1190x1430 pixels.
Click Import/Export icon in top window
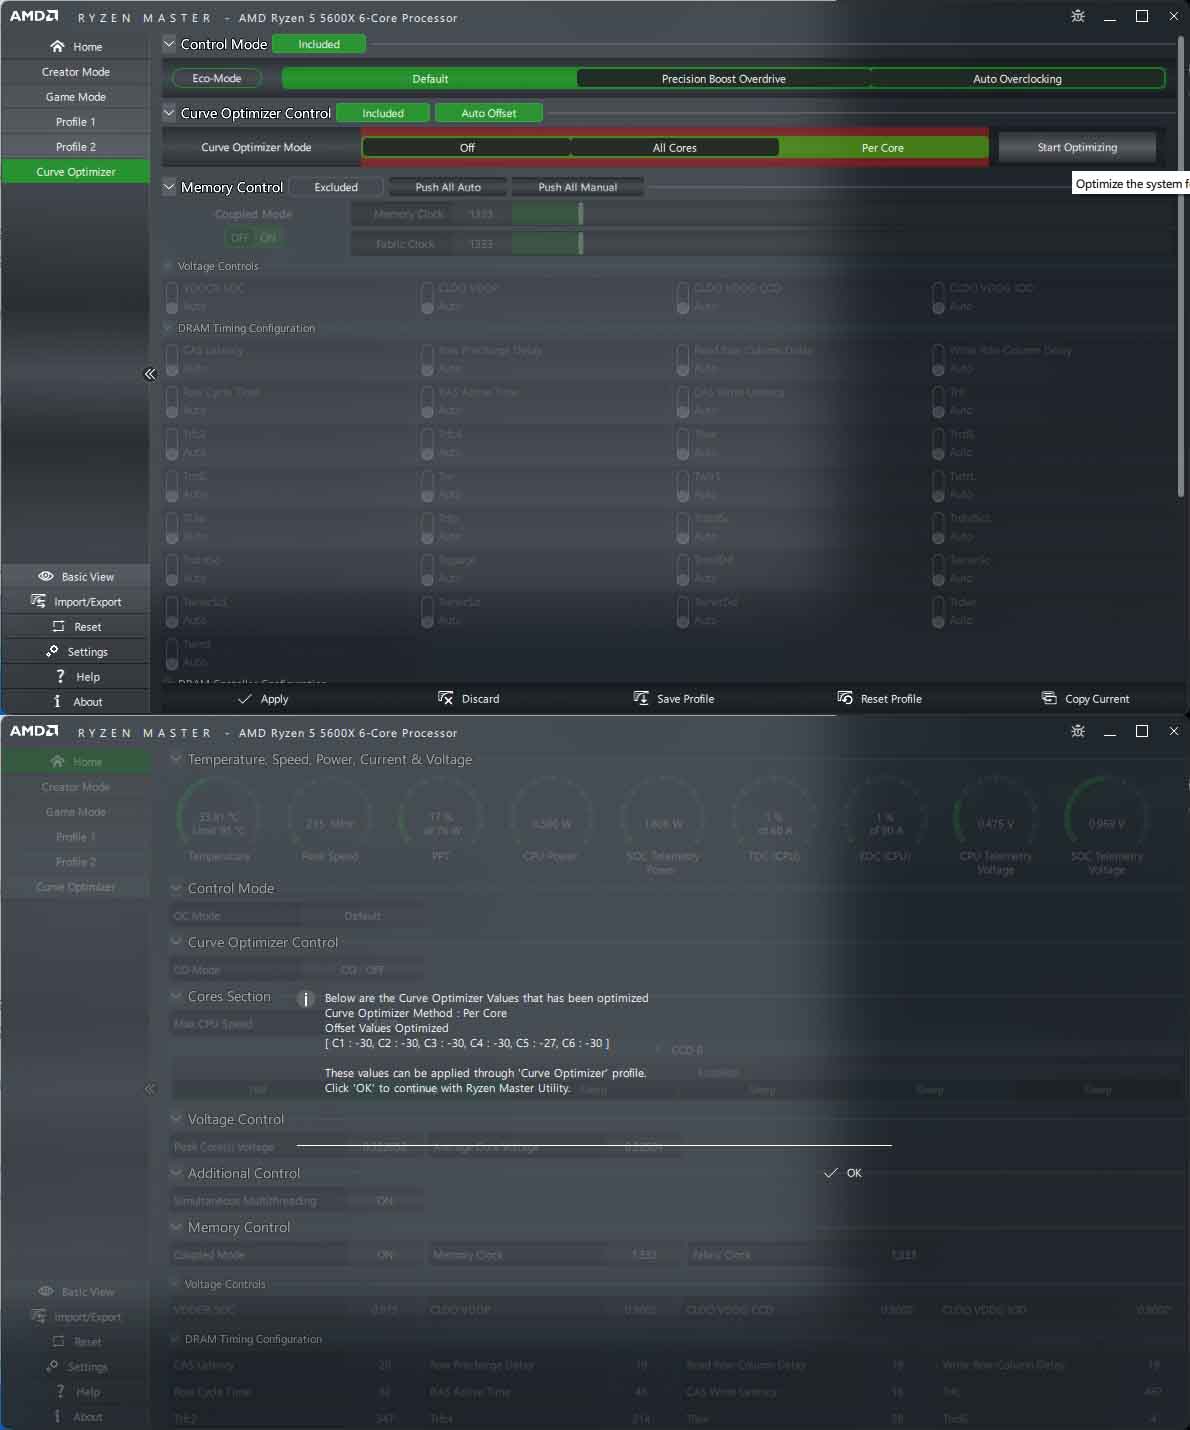coord(39,601)
